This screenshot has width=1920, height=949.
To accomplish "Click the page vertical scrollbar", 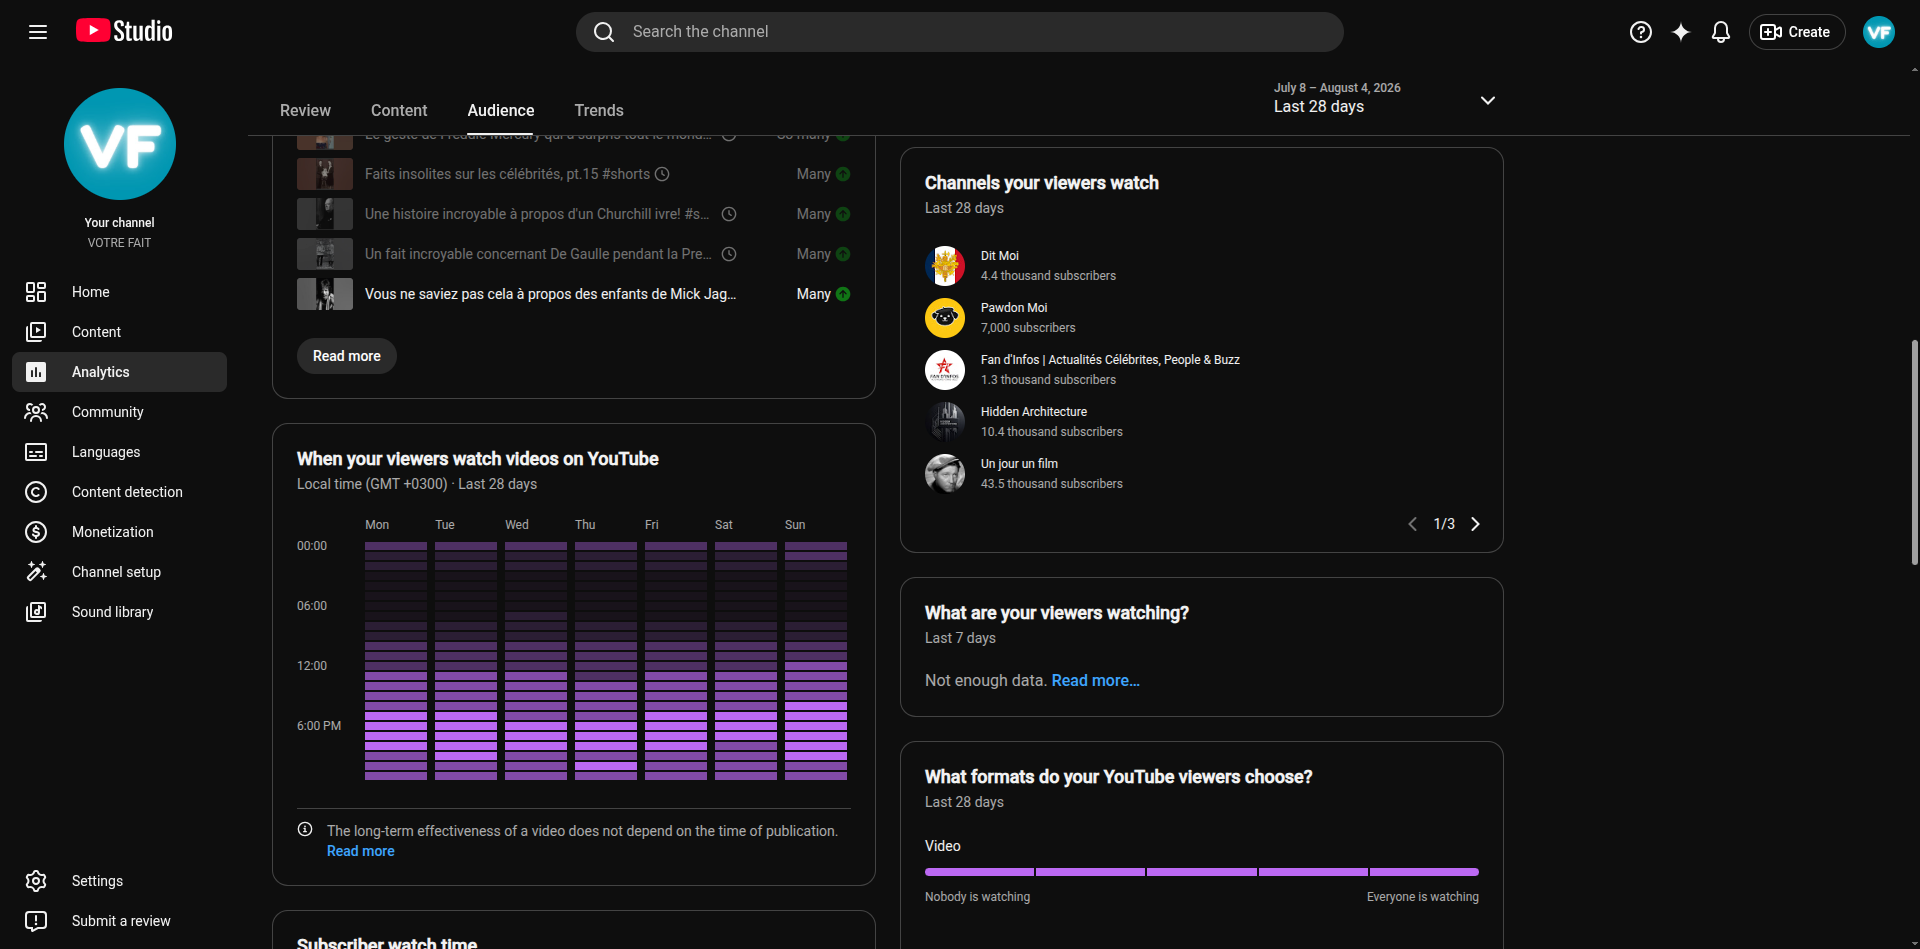I will point(1914,452).
